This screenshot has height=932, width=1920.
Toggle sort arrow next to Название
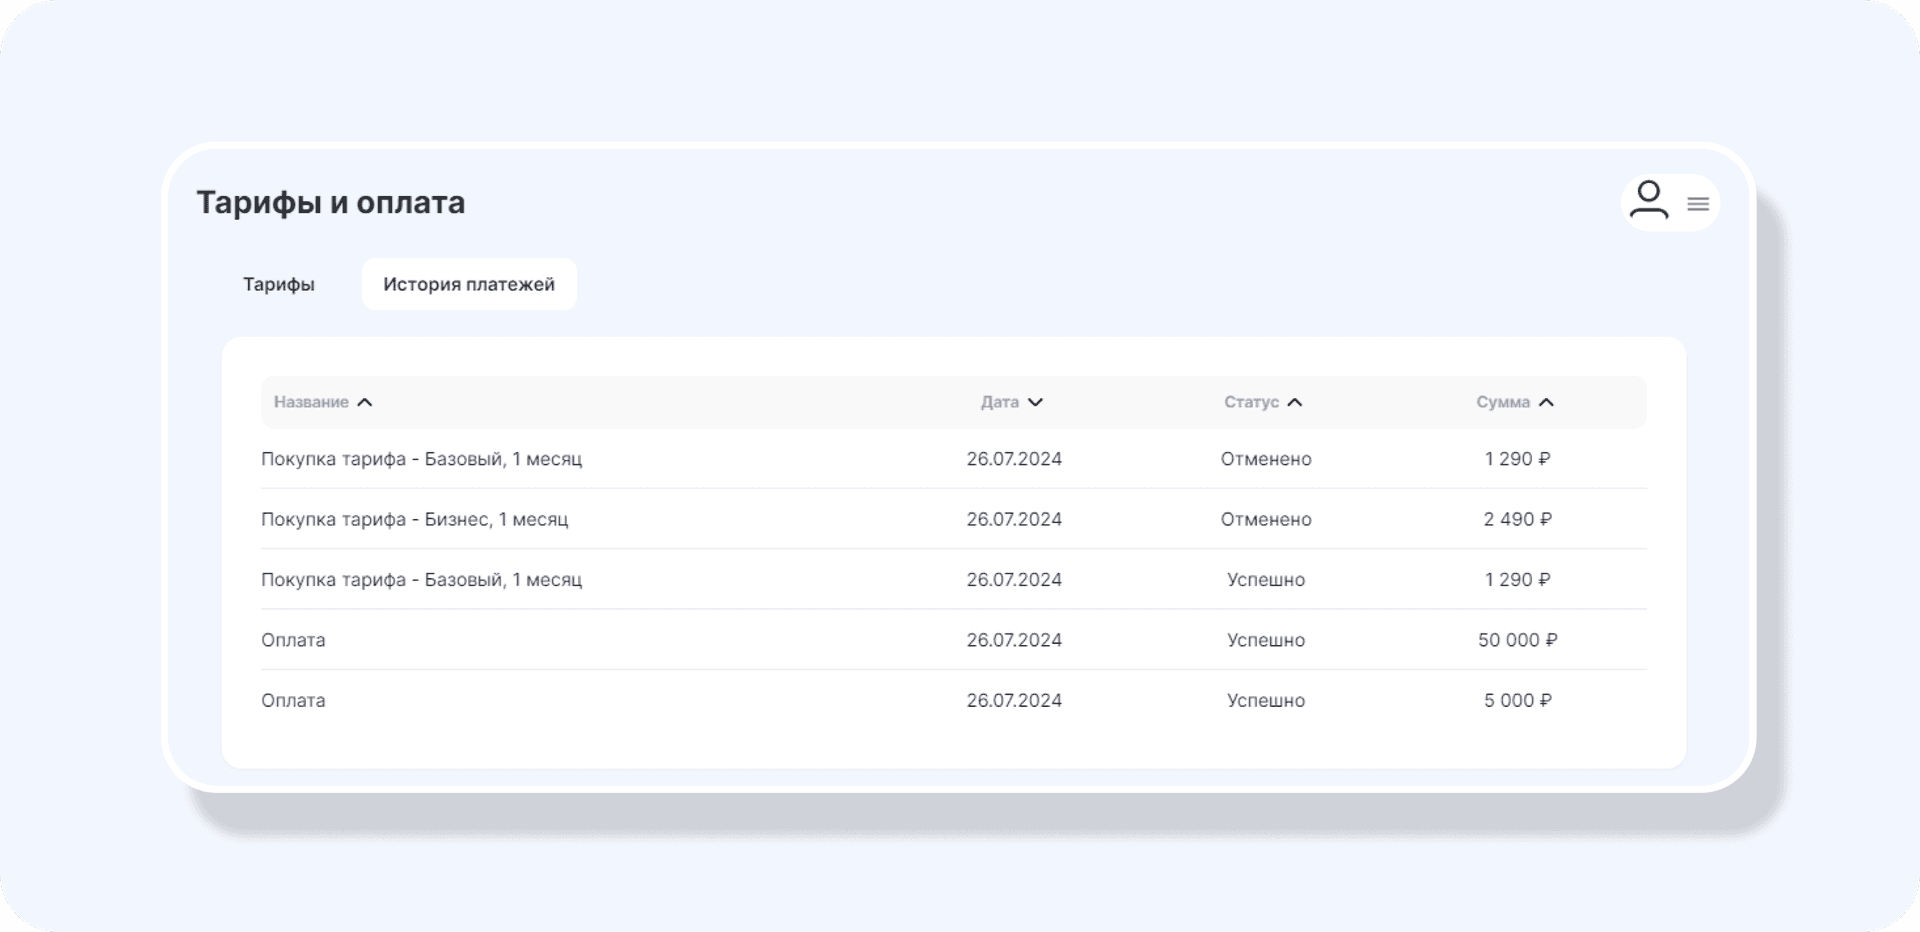pos(365,402)
